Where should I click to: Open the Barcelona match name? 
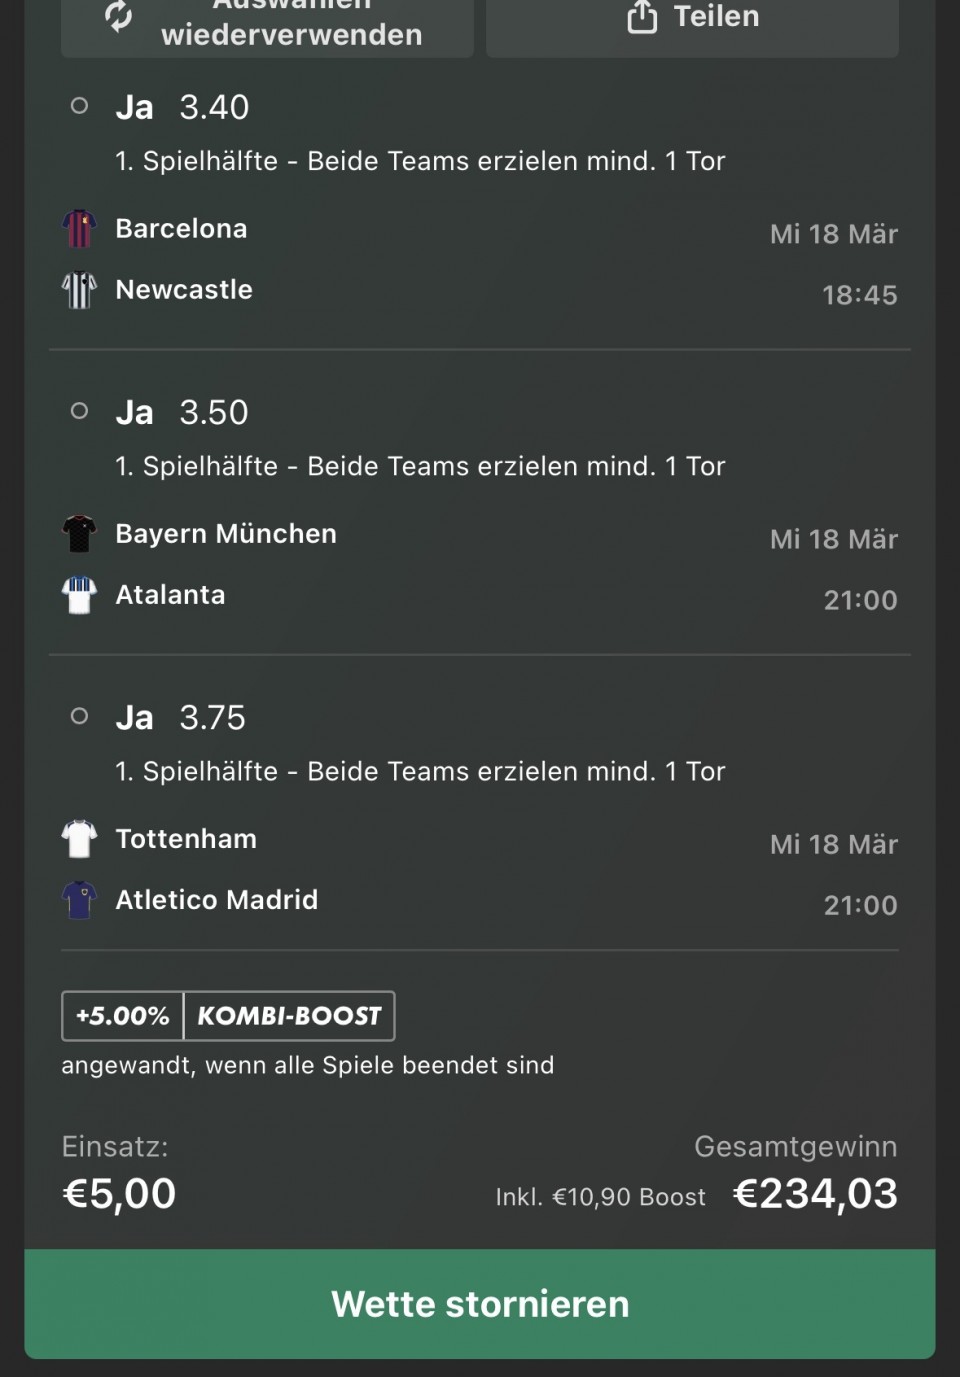[181, 229]
